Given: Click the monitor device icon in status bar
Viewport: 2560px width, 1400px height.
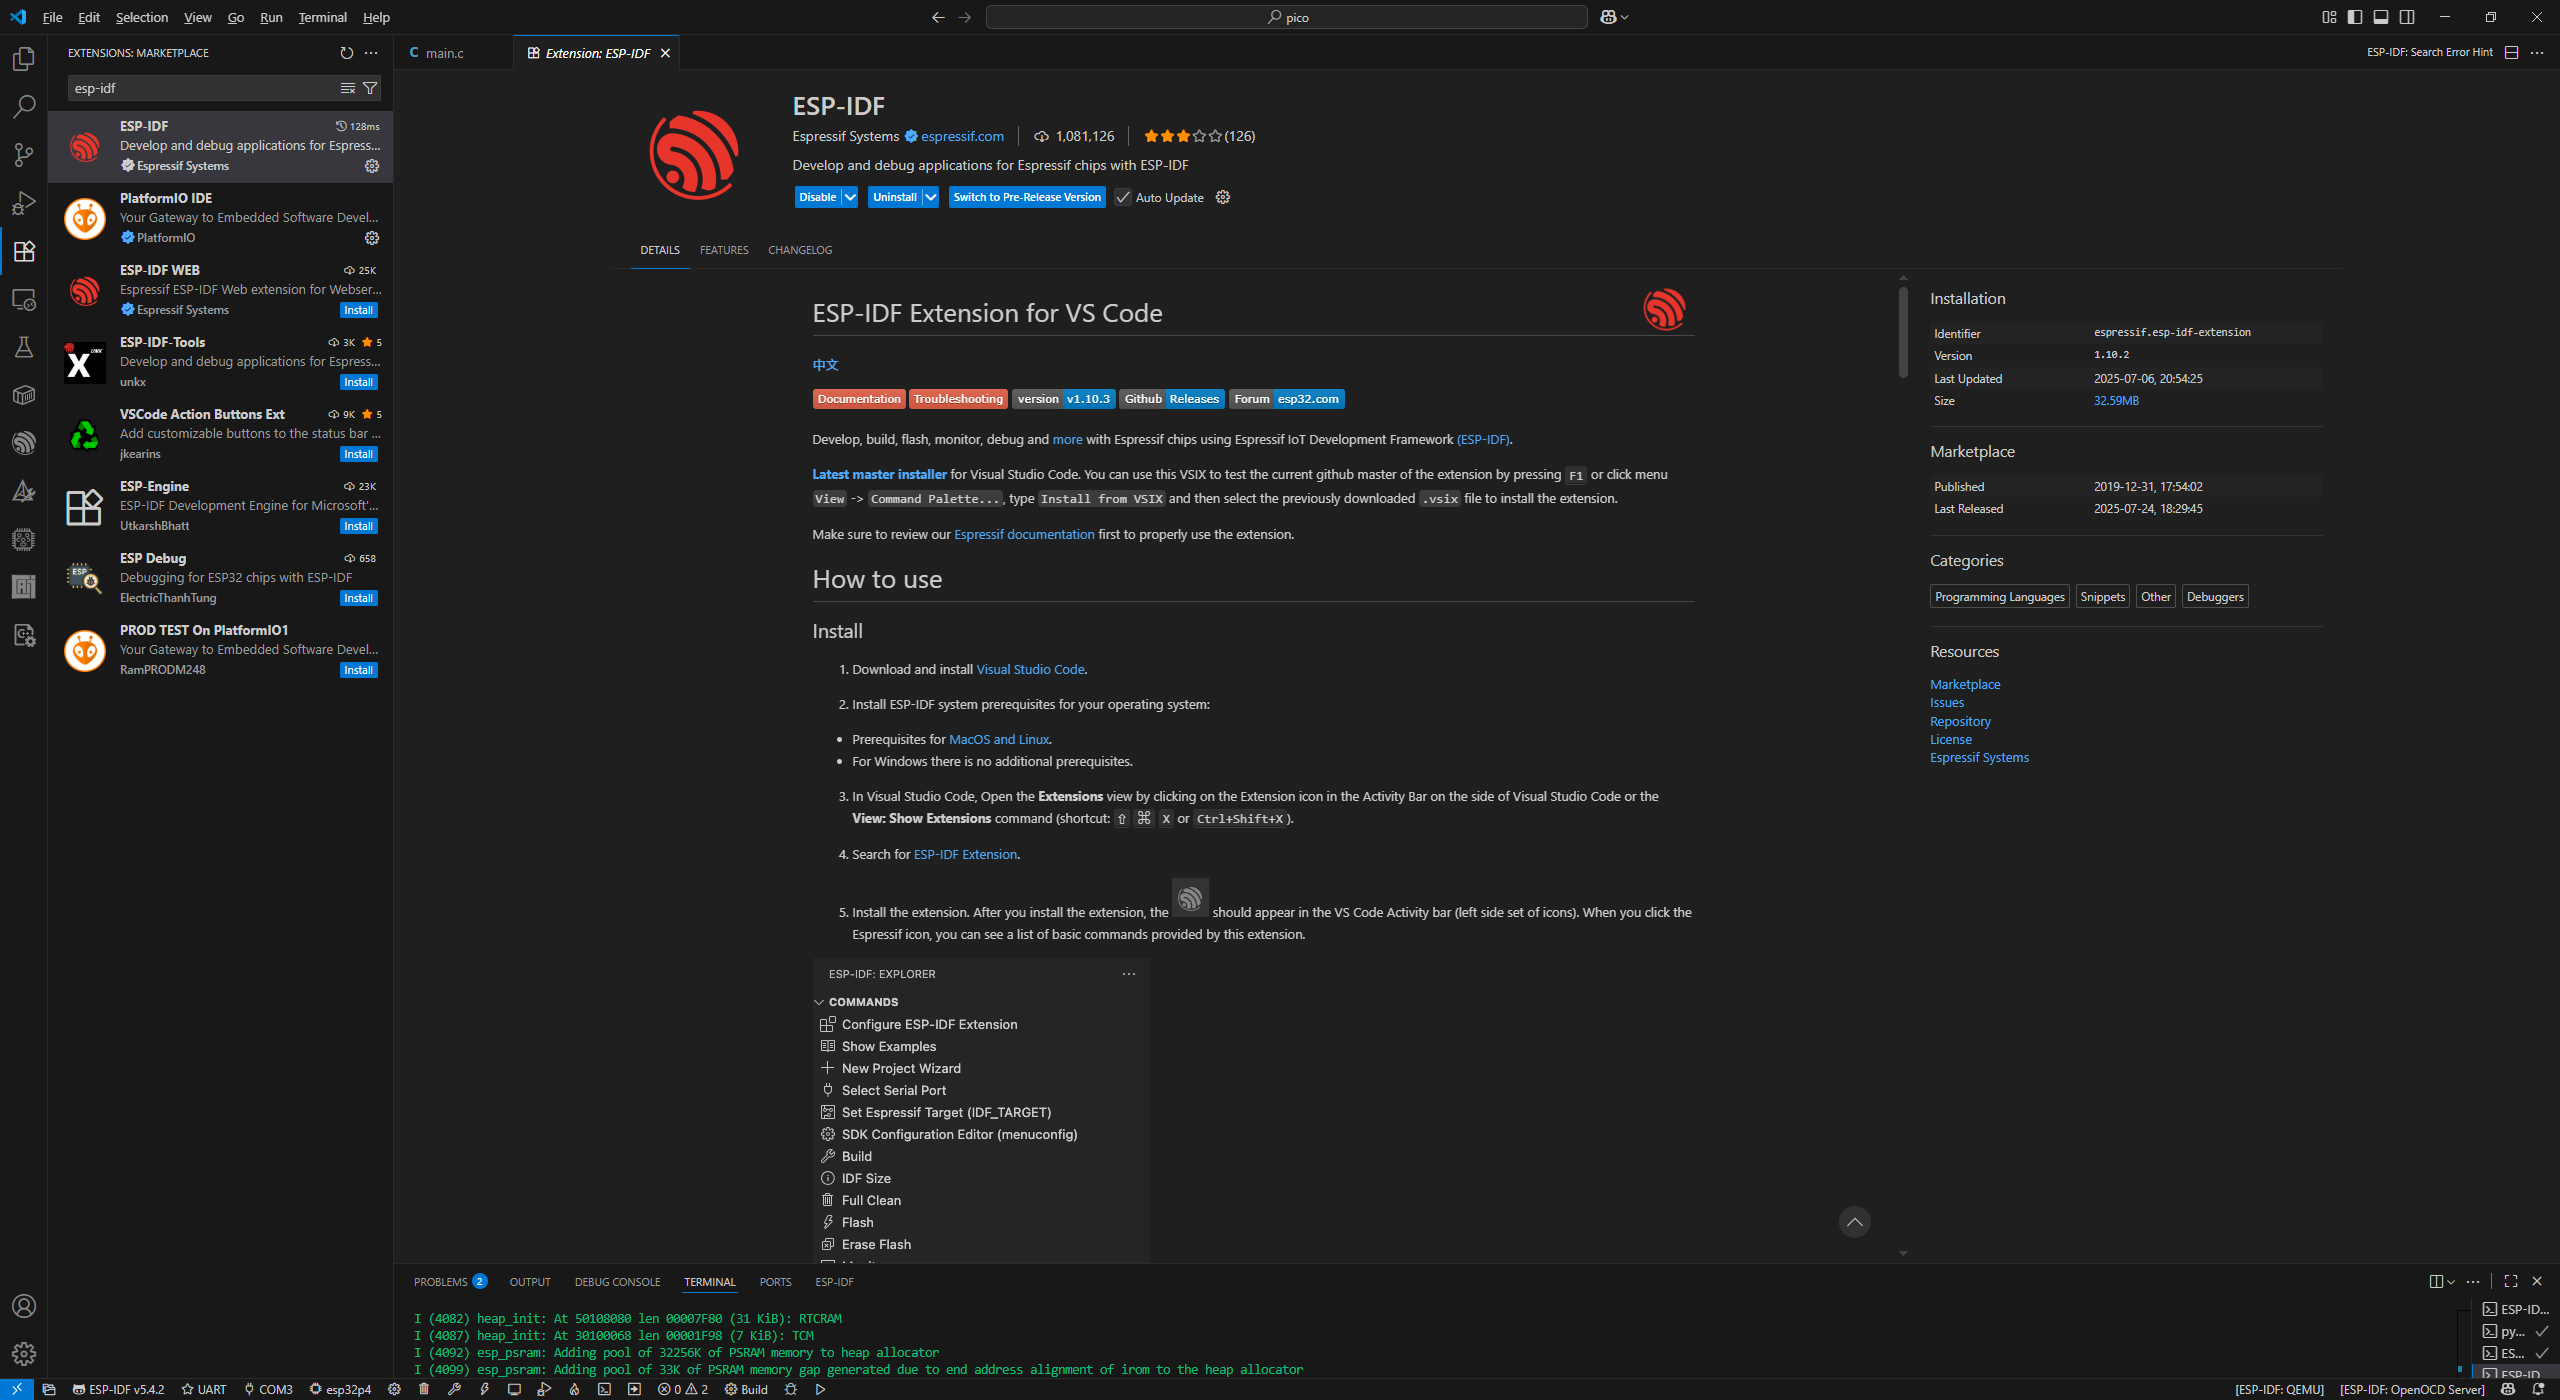Looking at the screenshot, I should click(x=514, y=1389).
